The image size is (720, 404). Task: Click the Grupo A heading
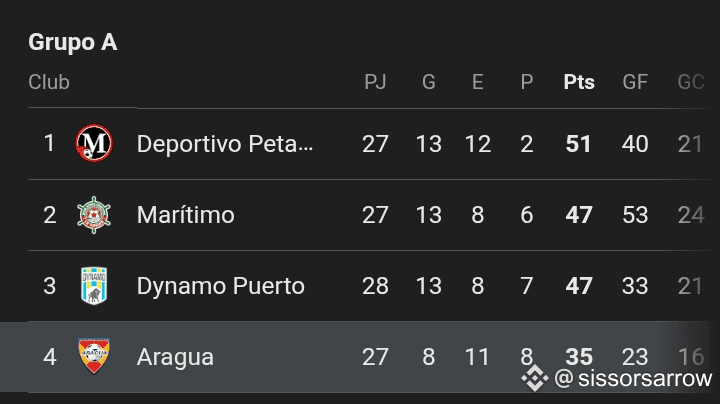(73, 42)
